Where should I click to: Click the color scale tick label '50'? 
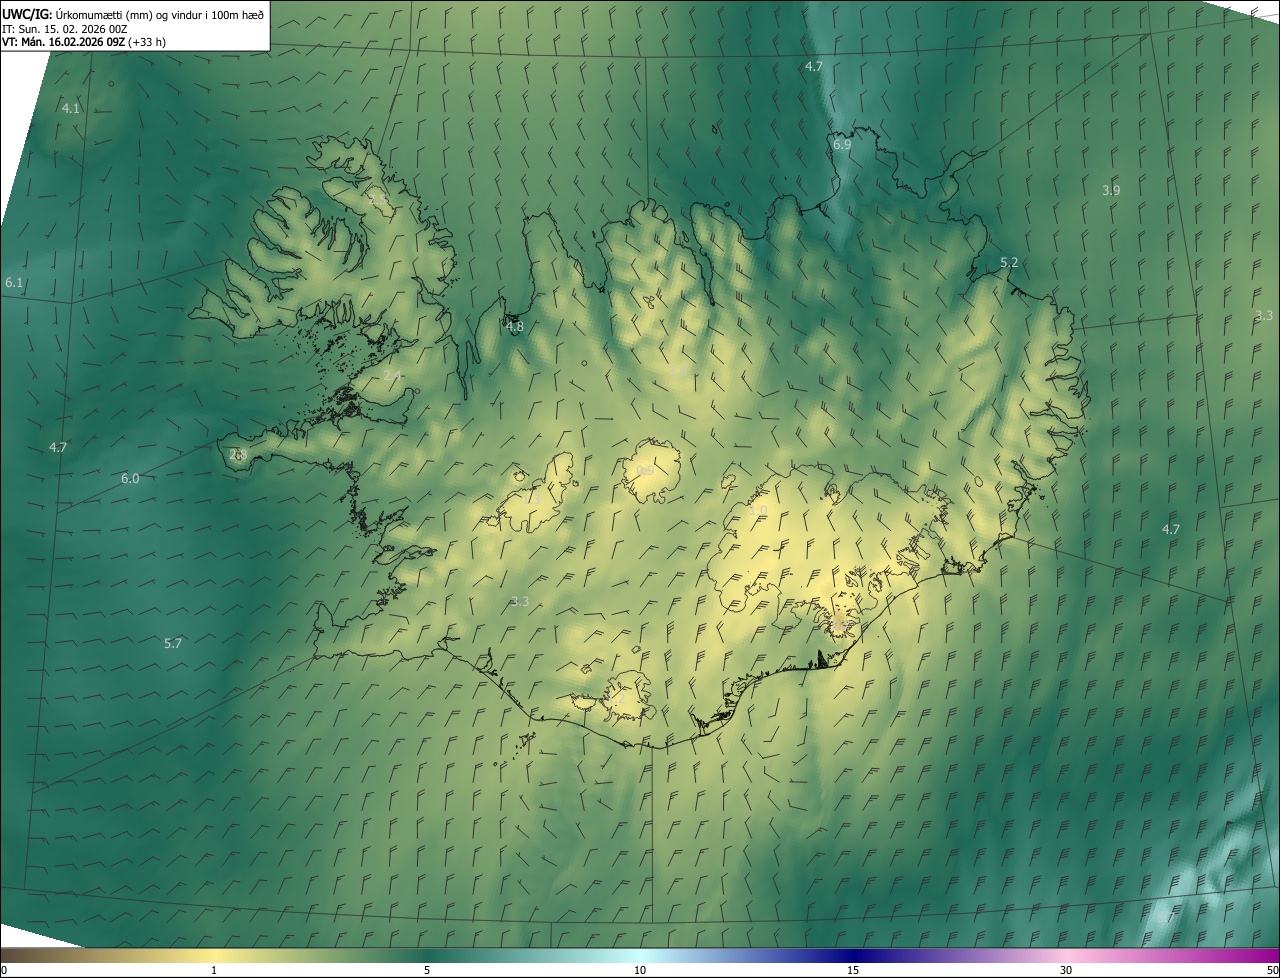(x=1272, y=970)
